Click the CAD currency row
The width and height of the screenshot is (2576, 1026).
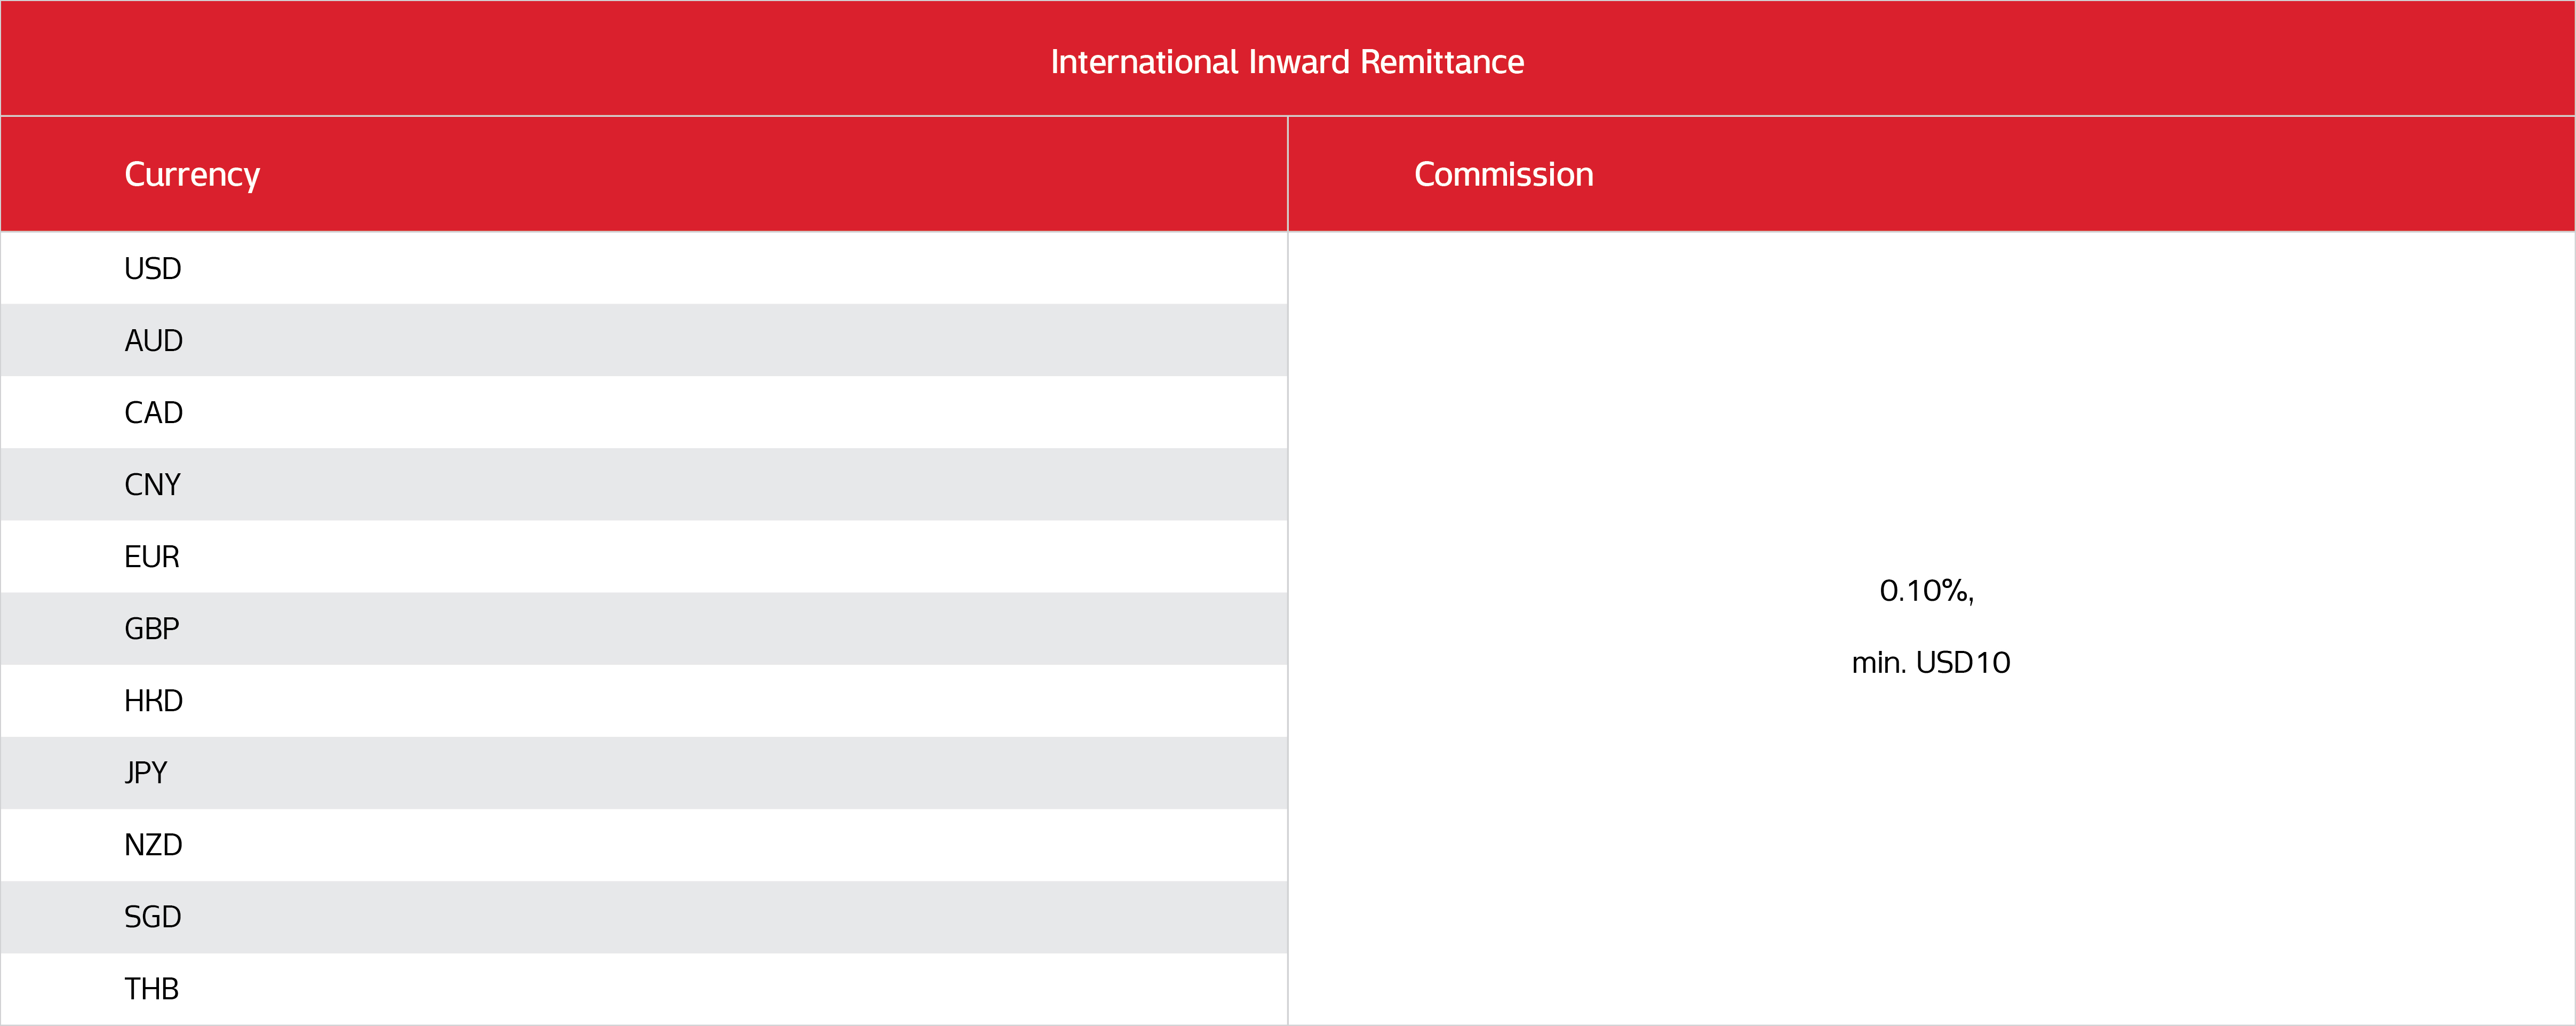click(x=644, y=413)
